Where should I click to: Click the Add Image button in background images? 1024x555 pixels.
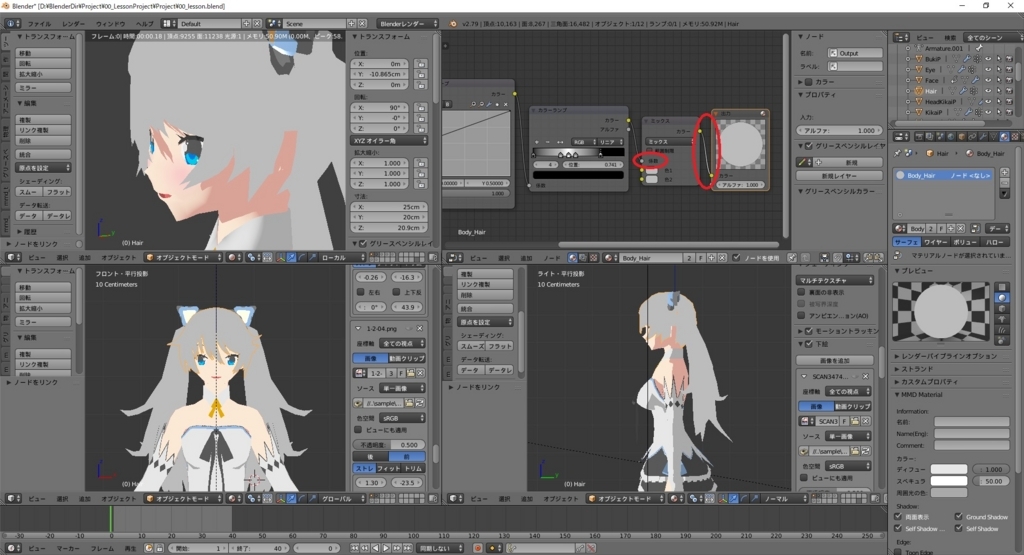(x=835, y=360)
